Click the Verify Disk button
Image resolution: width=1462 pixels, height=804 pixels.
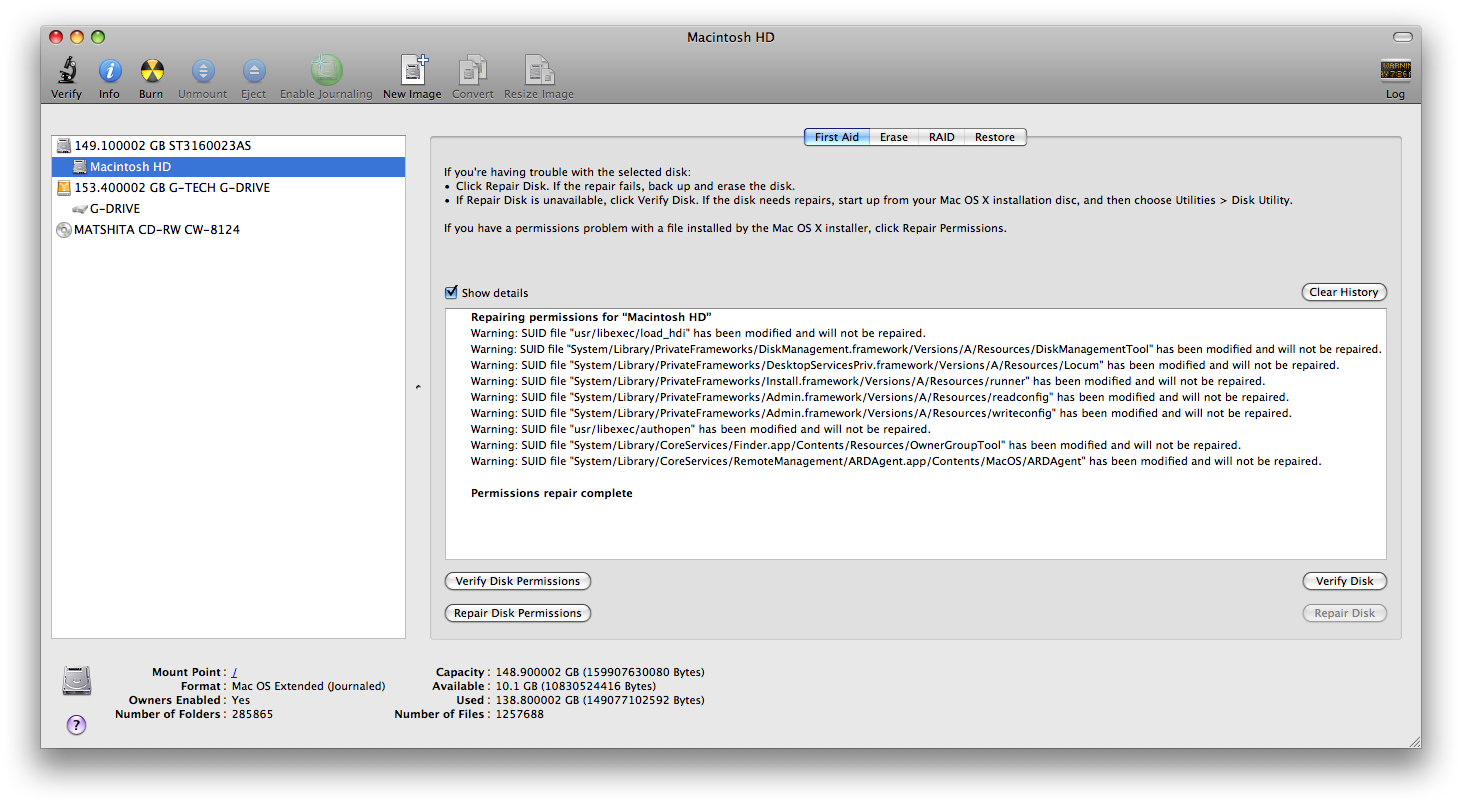coord(1344,581)
